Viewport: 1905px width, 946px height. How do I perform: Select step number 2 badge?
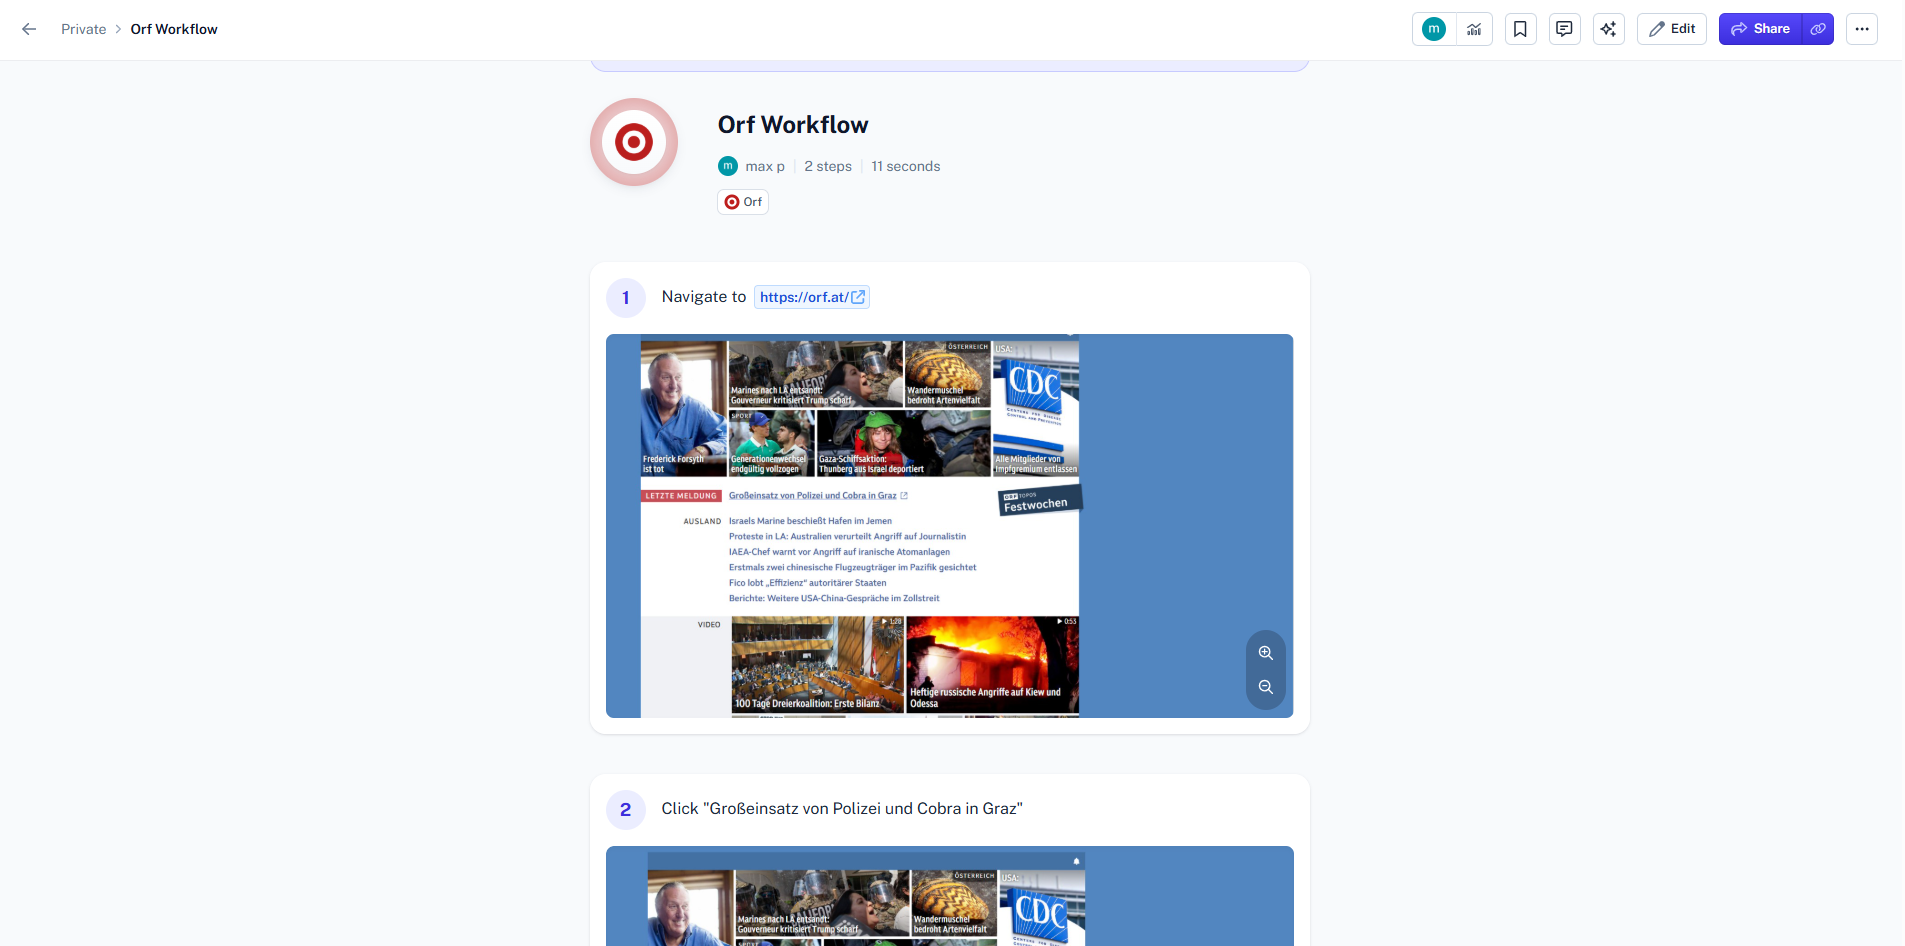click(626, 809)
